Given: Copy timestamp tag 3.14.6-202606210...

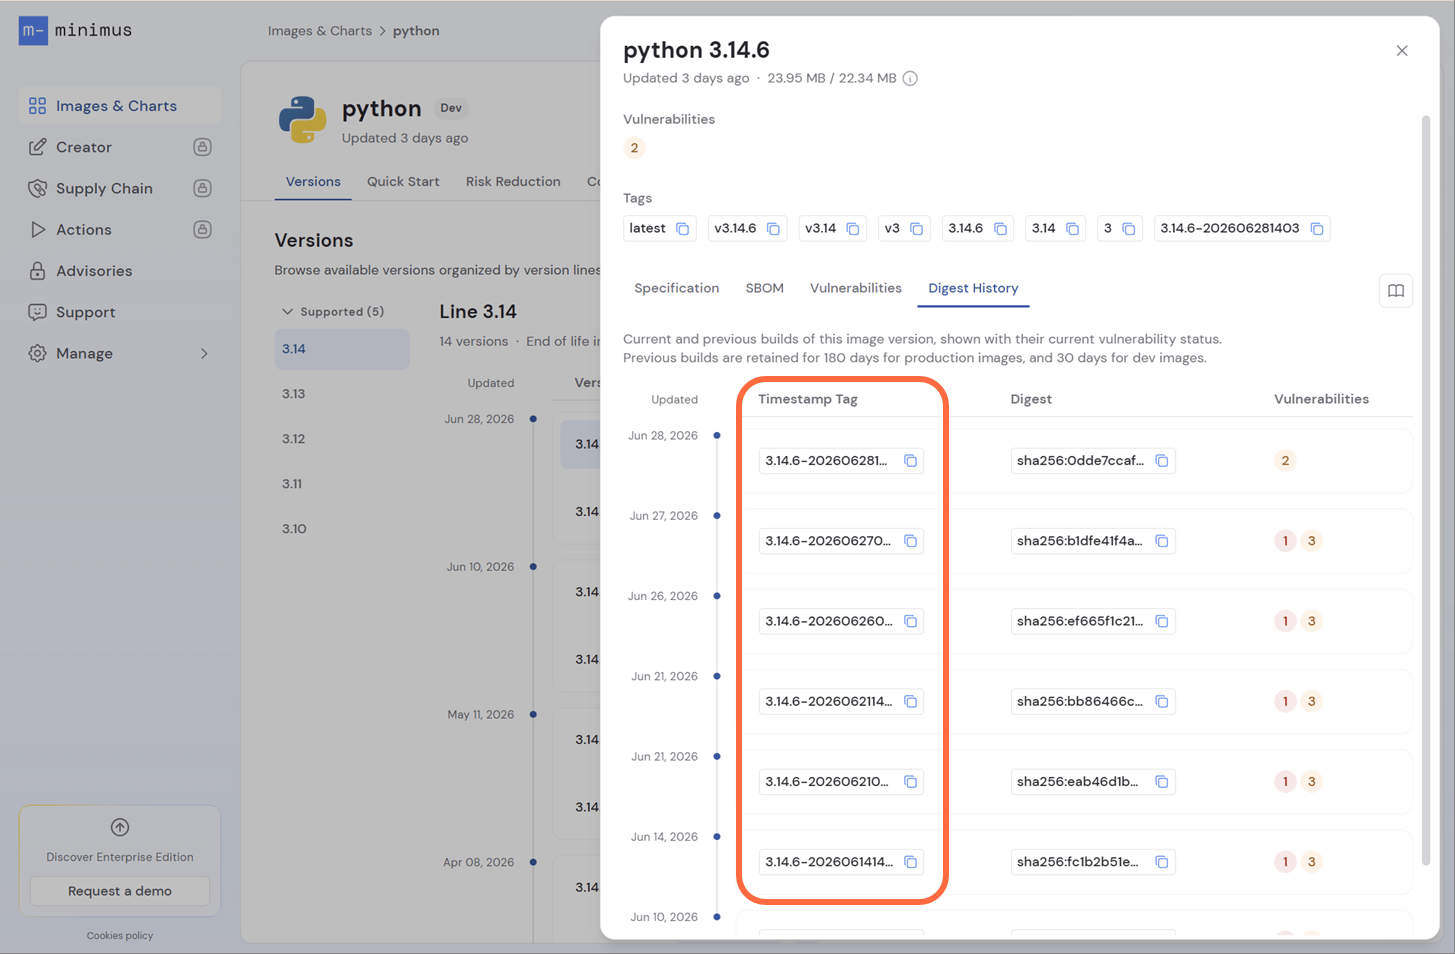Looking at the screenshot, I should coord(910,782).
